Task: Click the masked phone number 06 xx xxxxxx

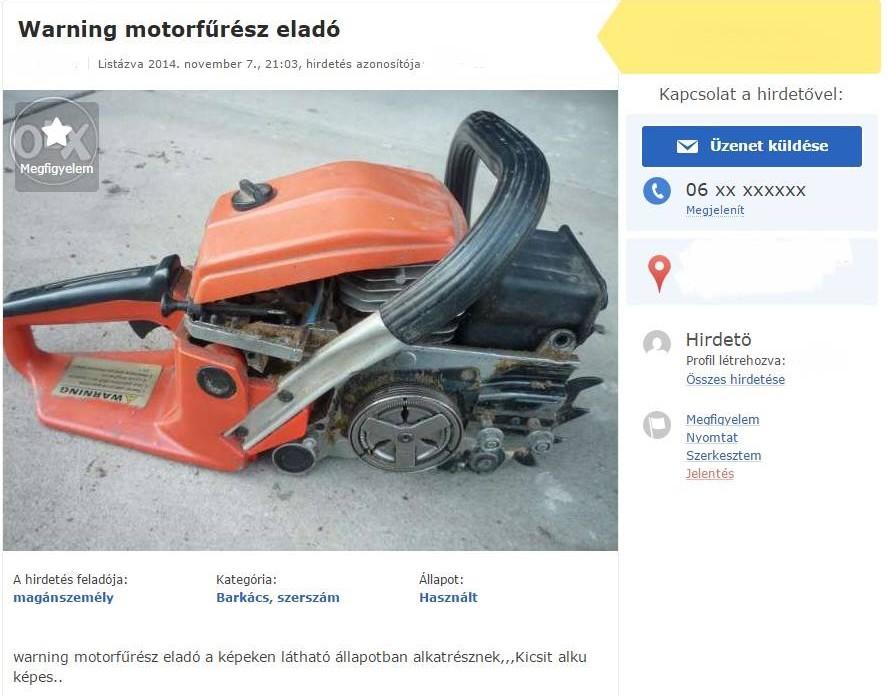Action: 746,190
